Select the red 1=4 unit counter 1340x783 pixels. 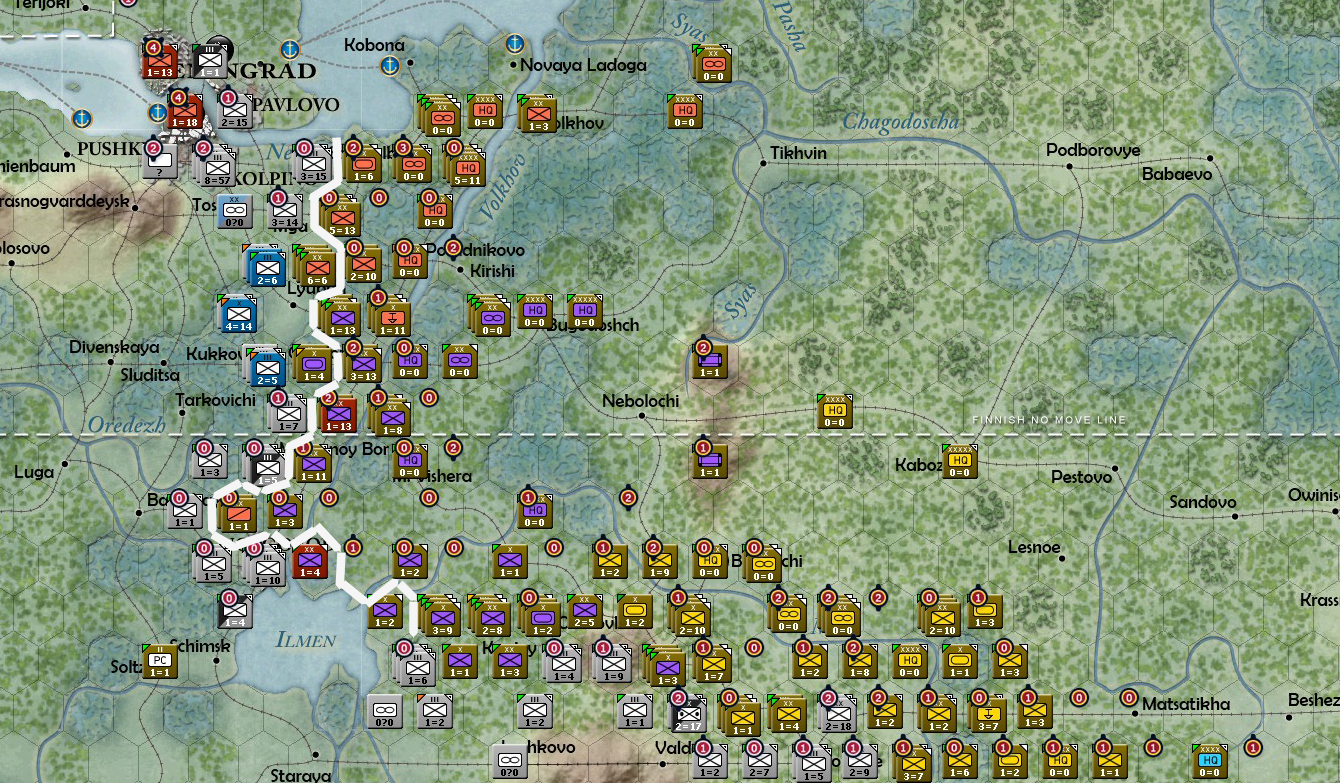pos(311,562)
